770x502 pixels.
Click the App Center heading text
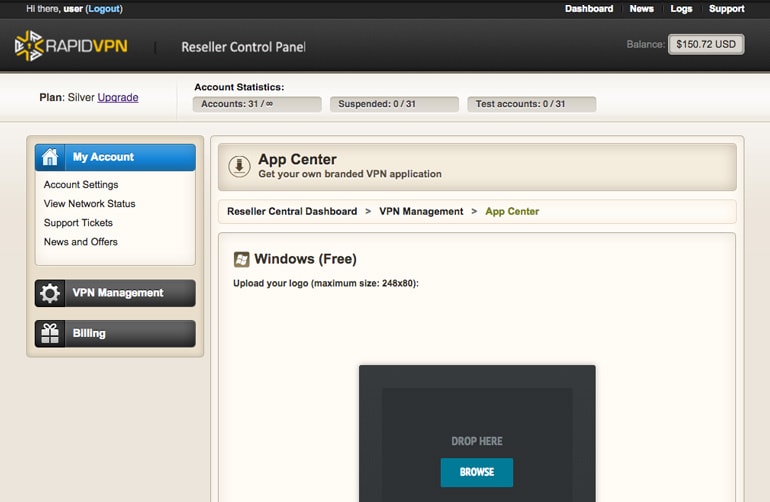pos(297,159)
